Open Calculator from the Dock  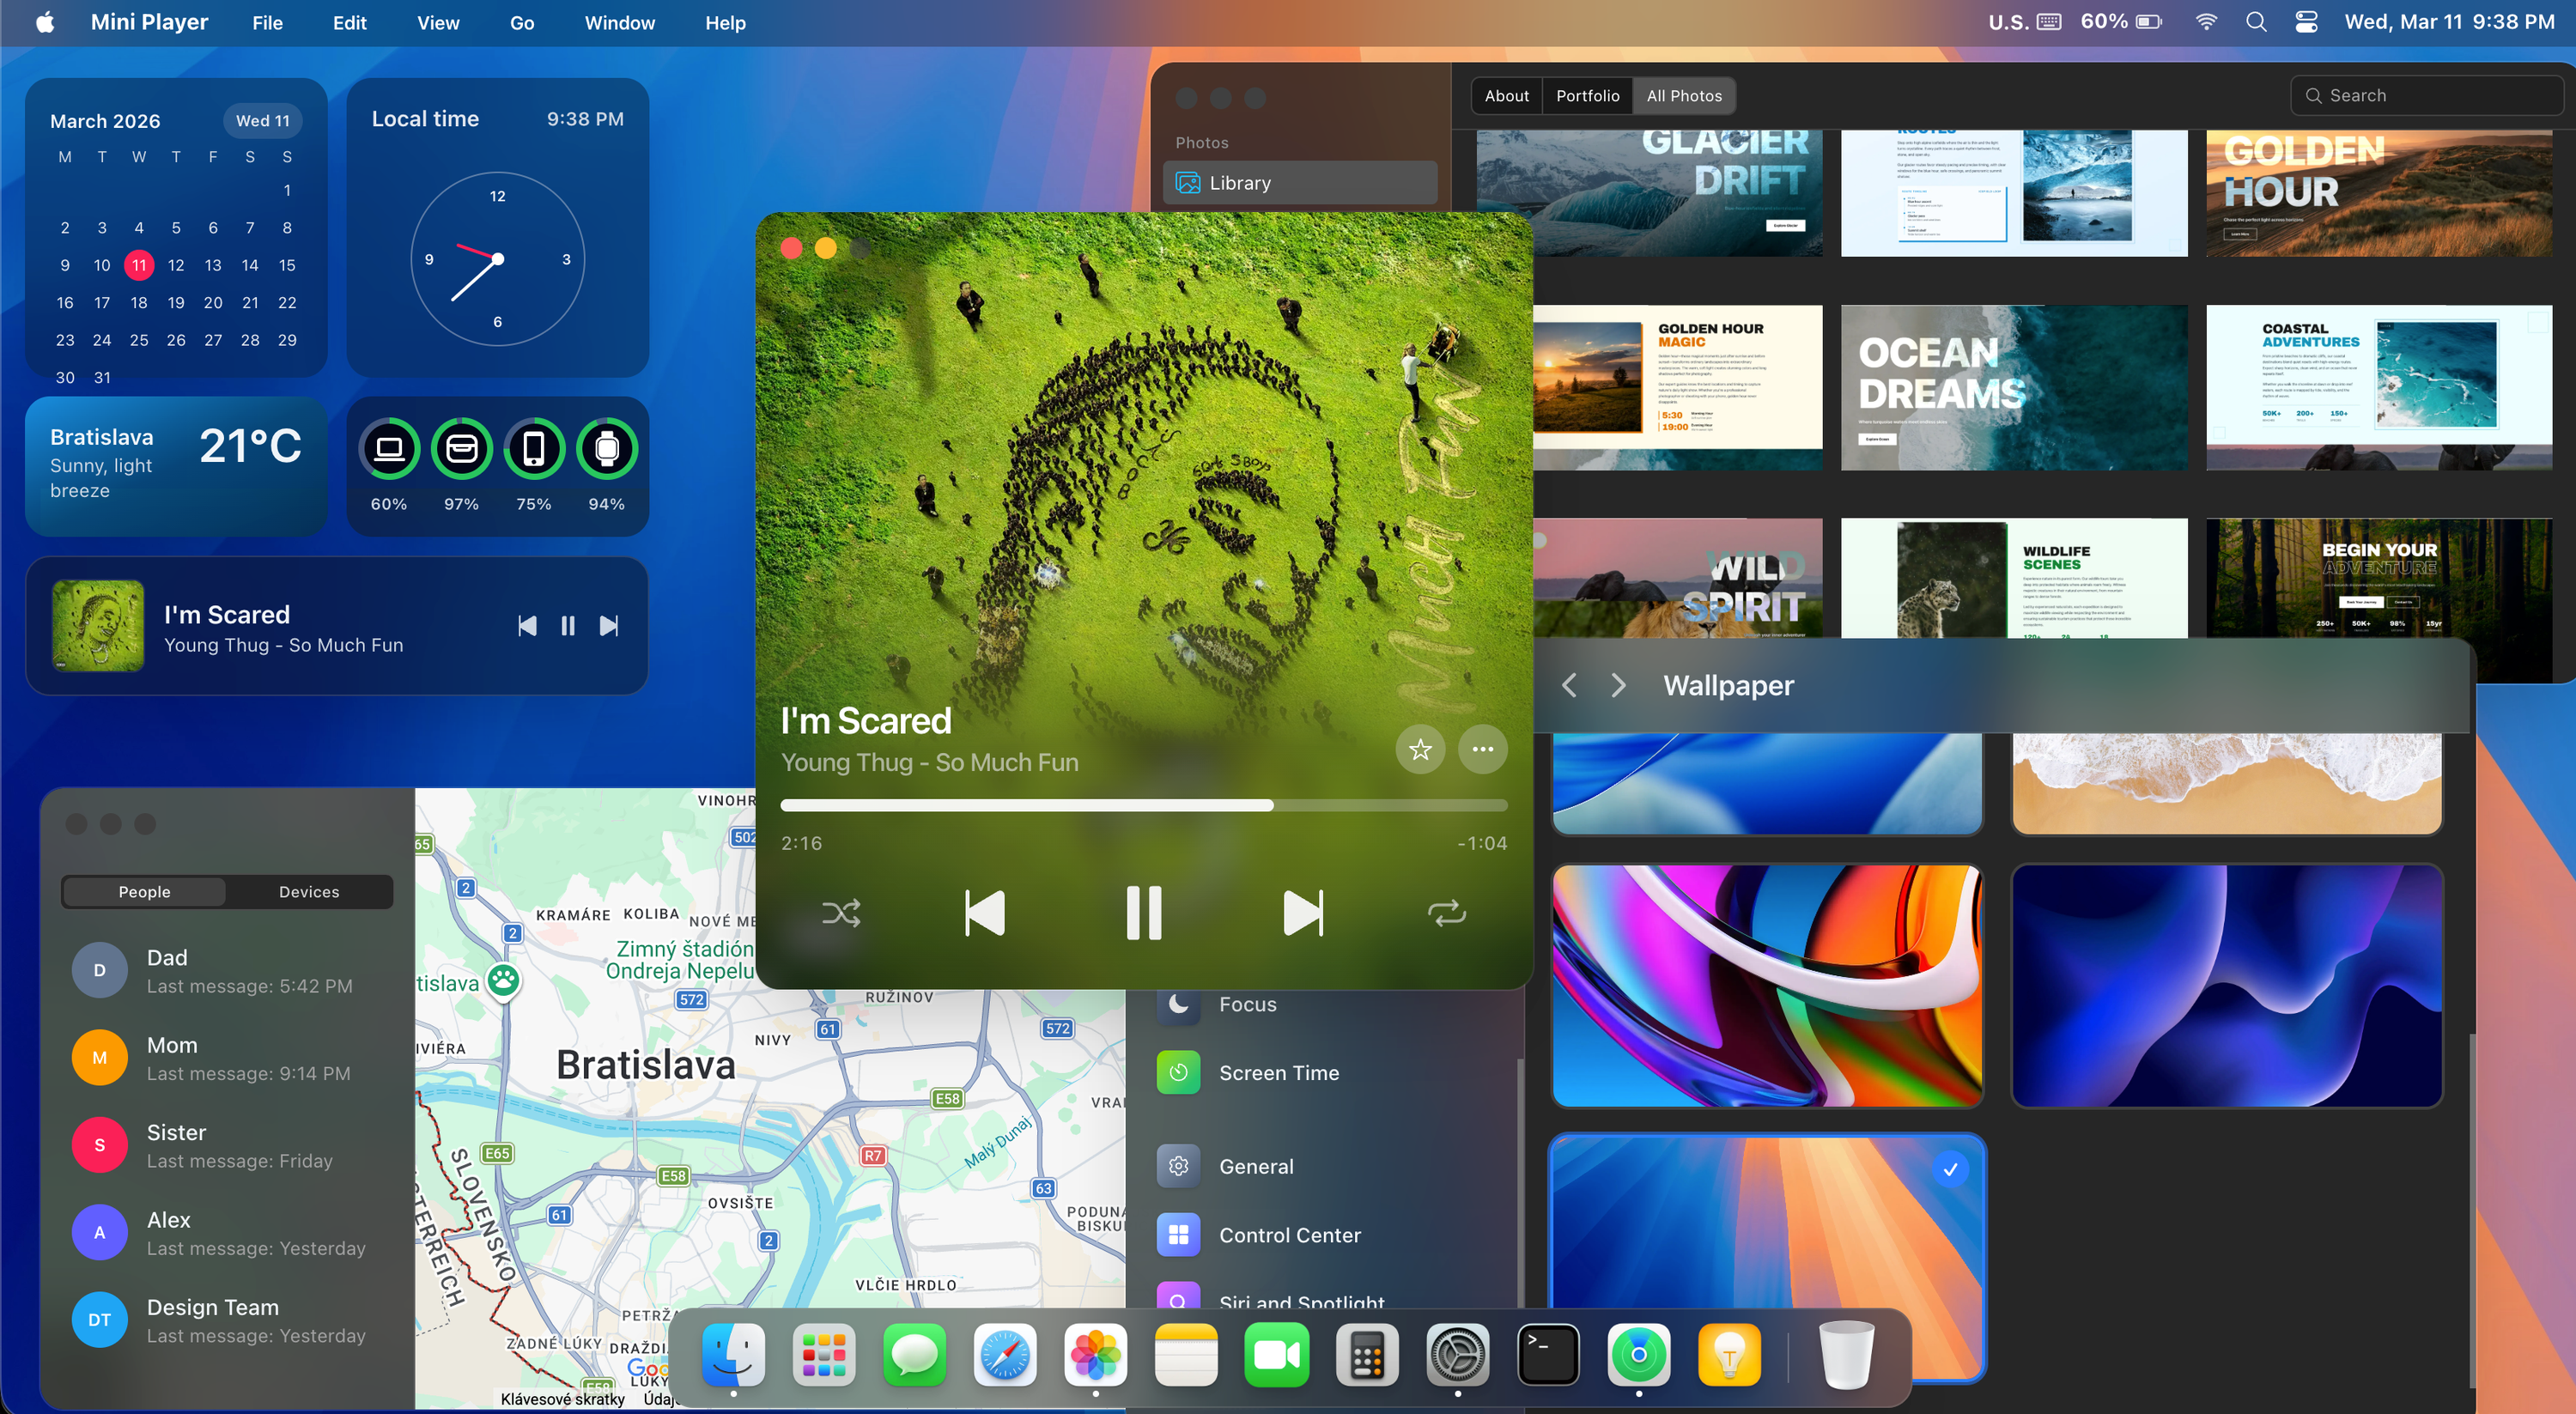click(1367, 1356)
